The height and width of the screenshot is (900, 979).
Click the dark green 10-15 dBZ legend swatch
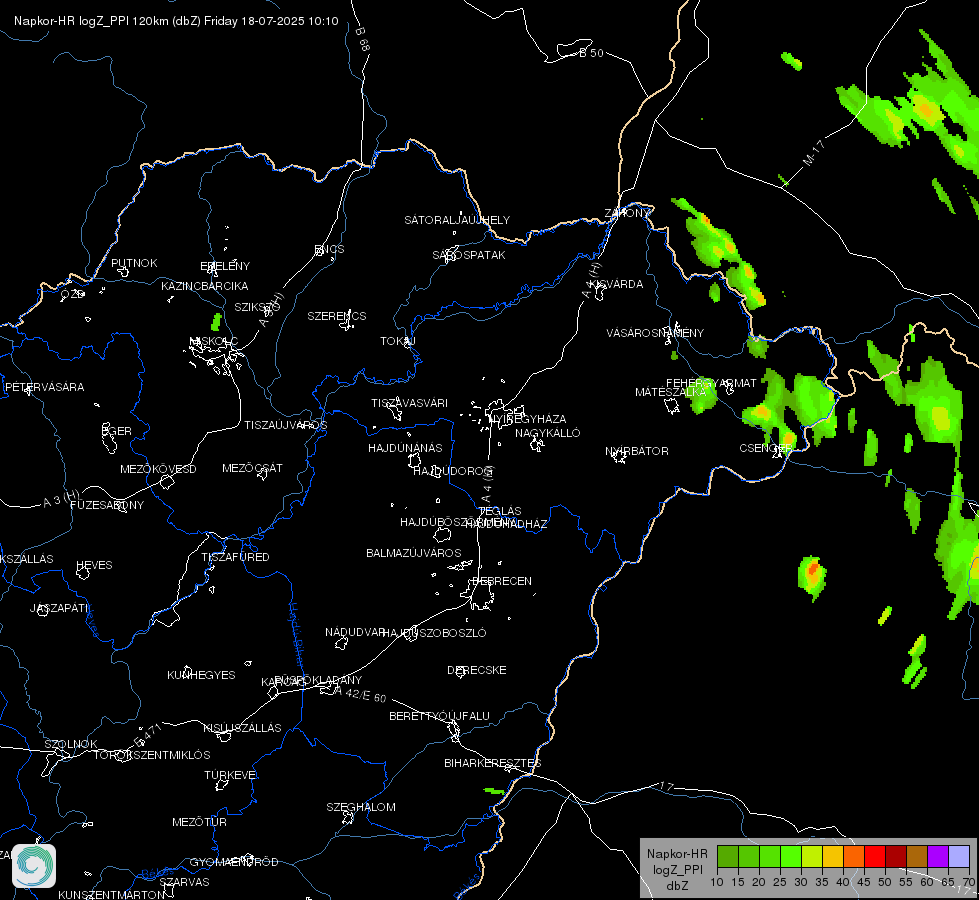click(727, 857)
